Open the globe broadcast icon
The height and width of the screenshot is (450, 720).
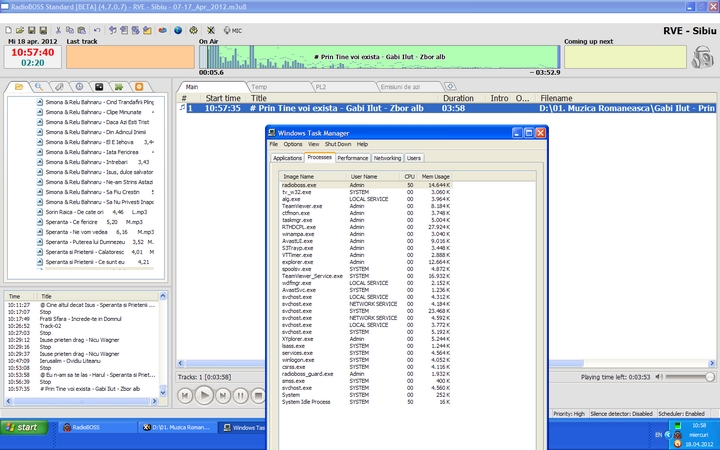(178, 30)
